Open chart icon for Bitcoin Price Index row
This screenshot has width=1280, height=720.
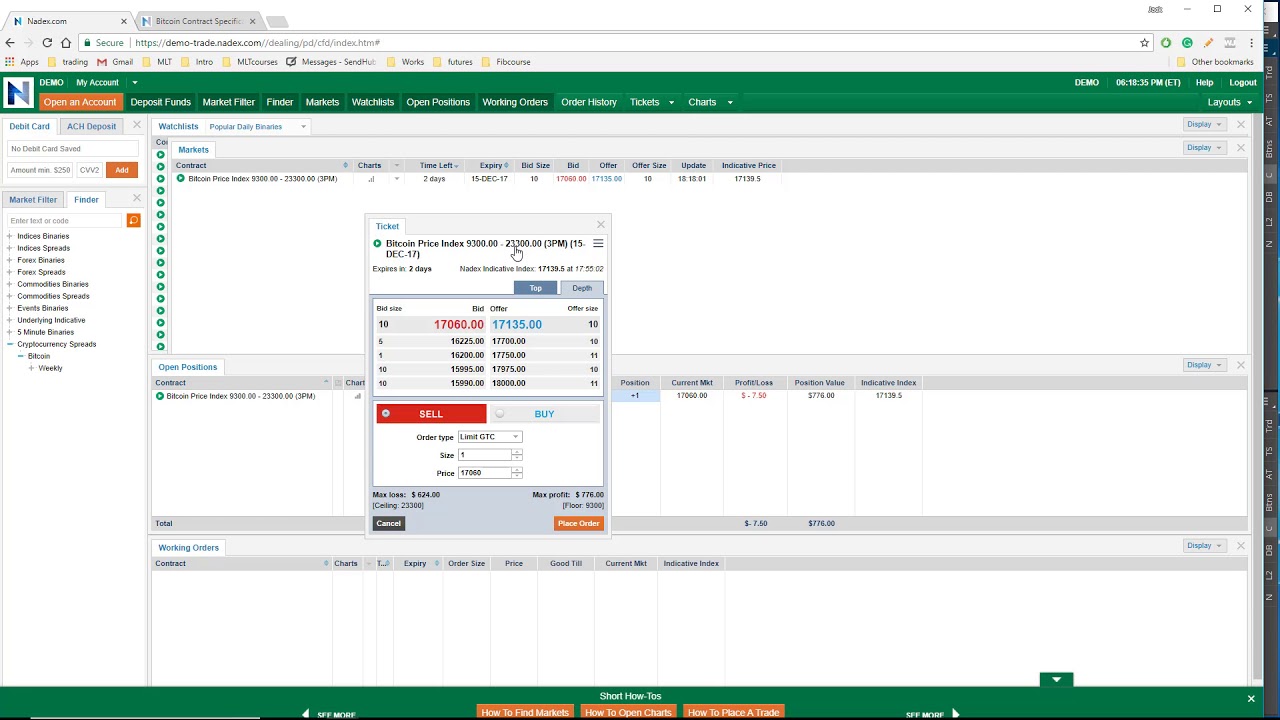point(371,179)
